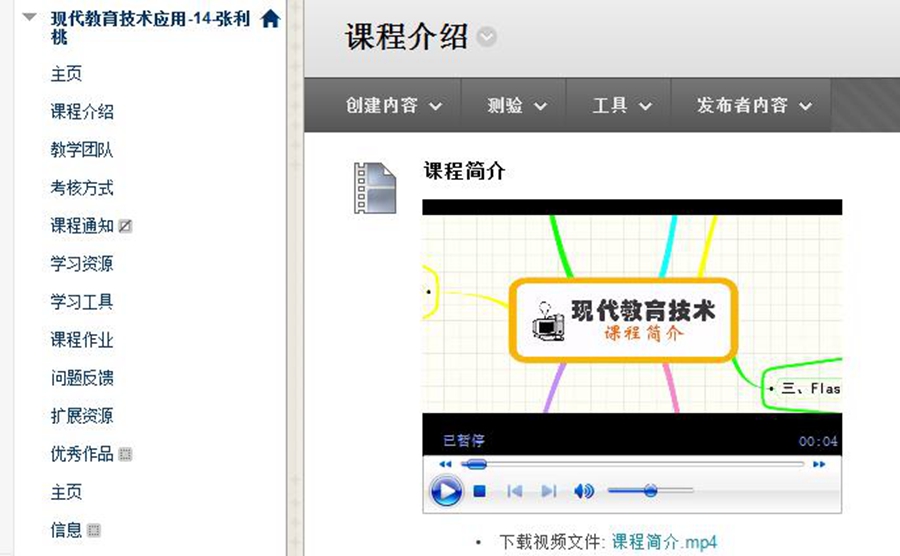900x556 pixels.
Task: Open 学习工具 in the sidebar
Action: (x=82, y=302)
